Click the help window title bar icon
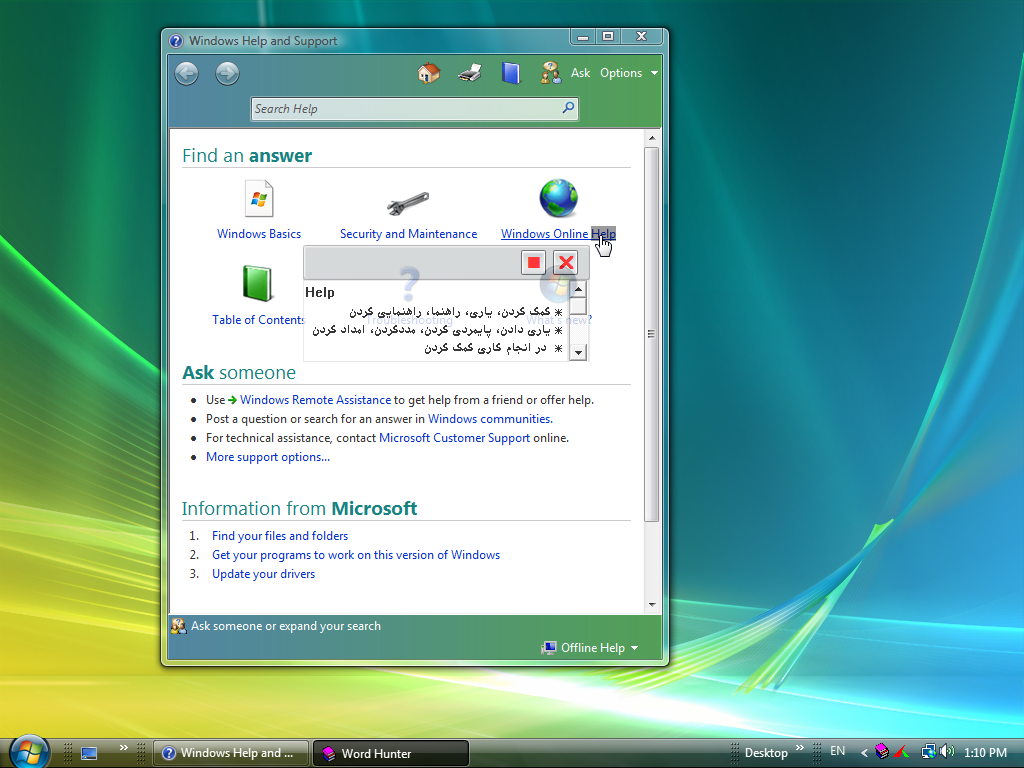This screenshot has height=768, width=1024. pos(176,41)
